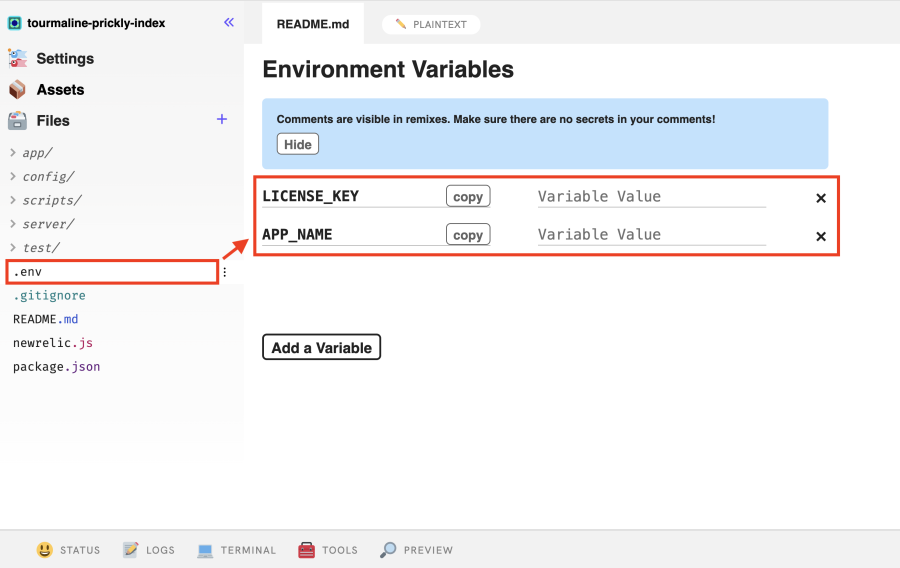Open the app Preview
The width and height of the screenshot is (900, 568).
(x=416, y=550)
